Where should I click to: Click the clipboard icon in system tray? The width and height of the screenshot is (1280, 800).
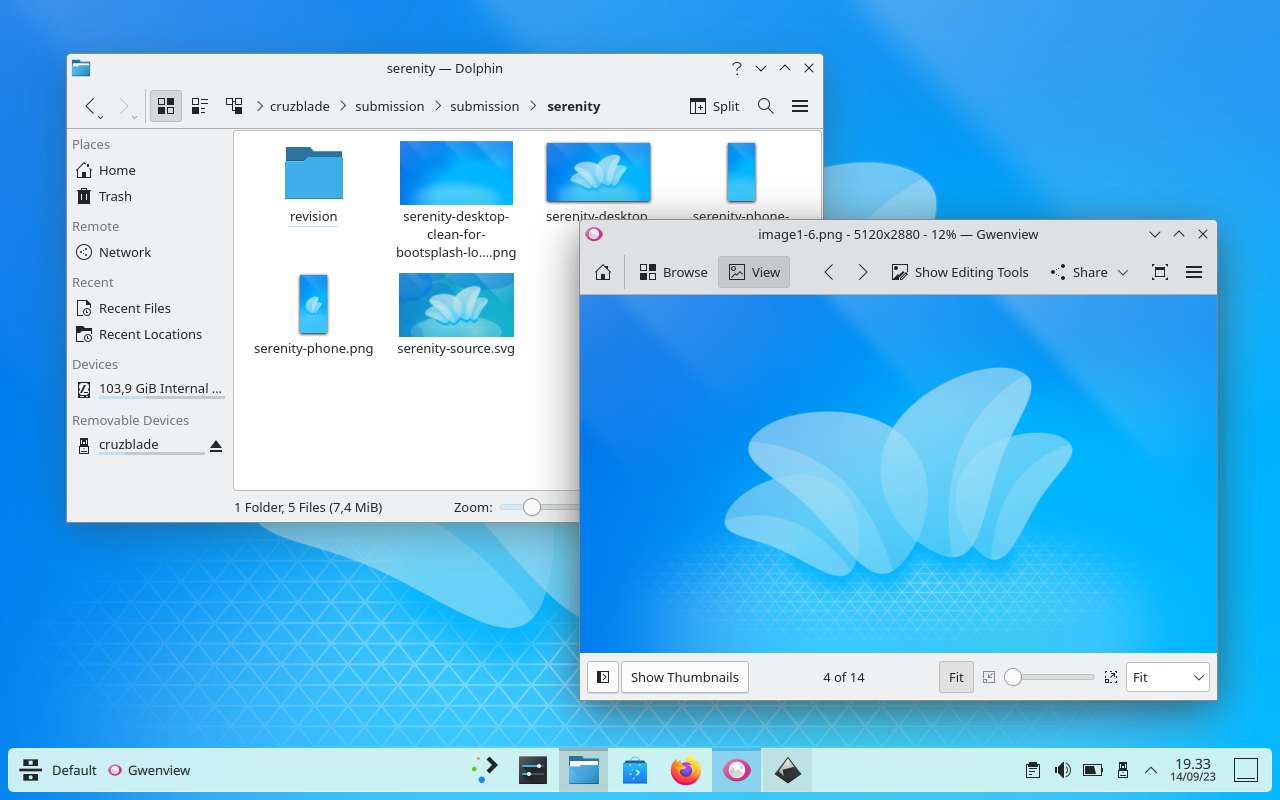tap(1032, 770)
